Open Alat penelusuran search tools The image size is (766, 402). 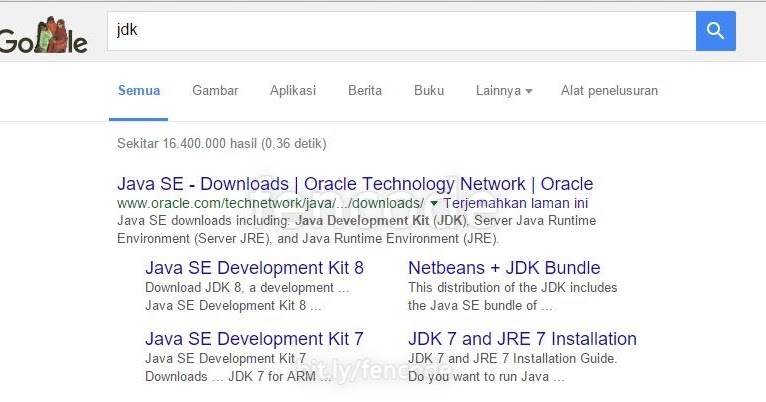pos(609,90)
